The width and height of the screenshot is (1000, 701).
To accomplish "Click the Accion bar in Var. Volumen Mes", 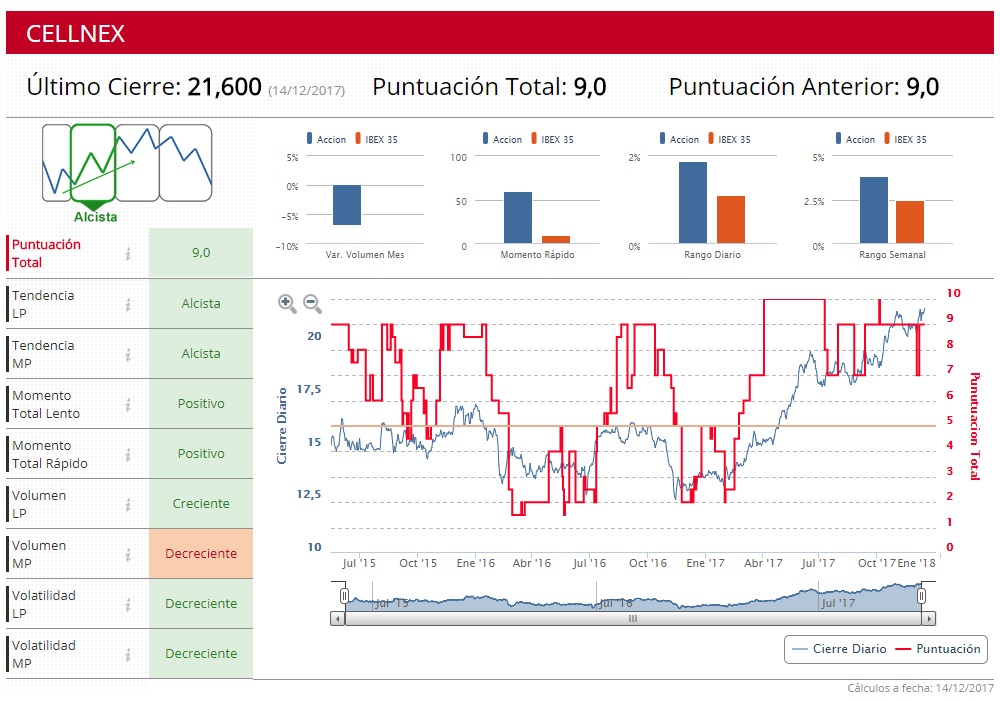I will pyautogui.click(x=347, y=205).
